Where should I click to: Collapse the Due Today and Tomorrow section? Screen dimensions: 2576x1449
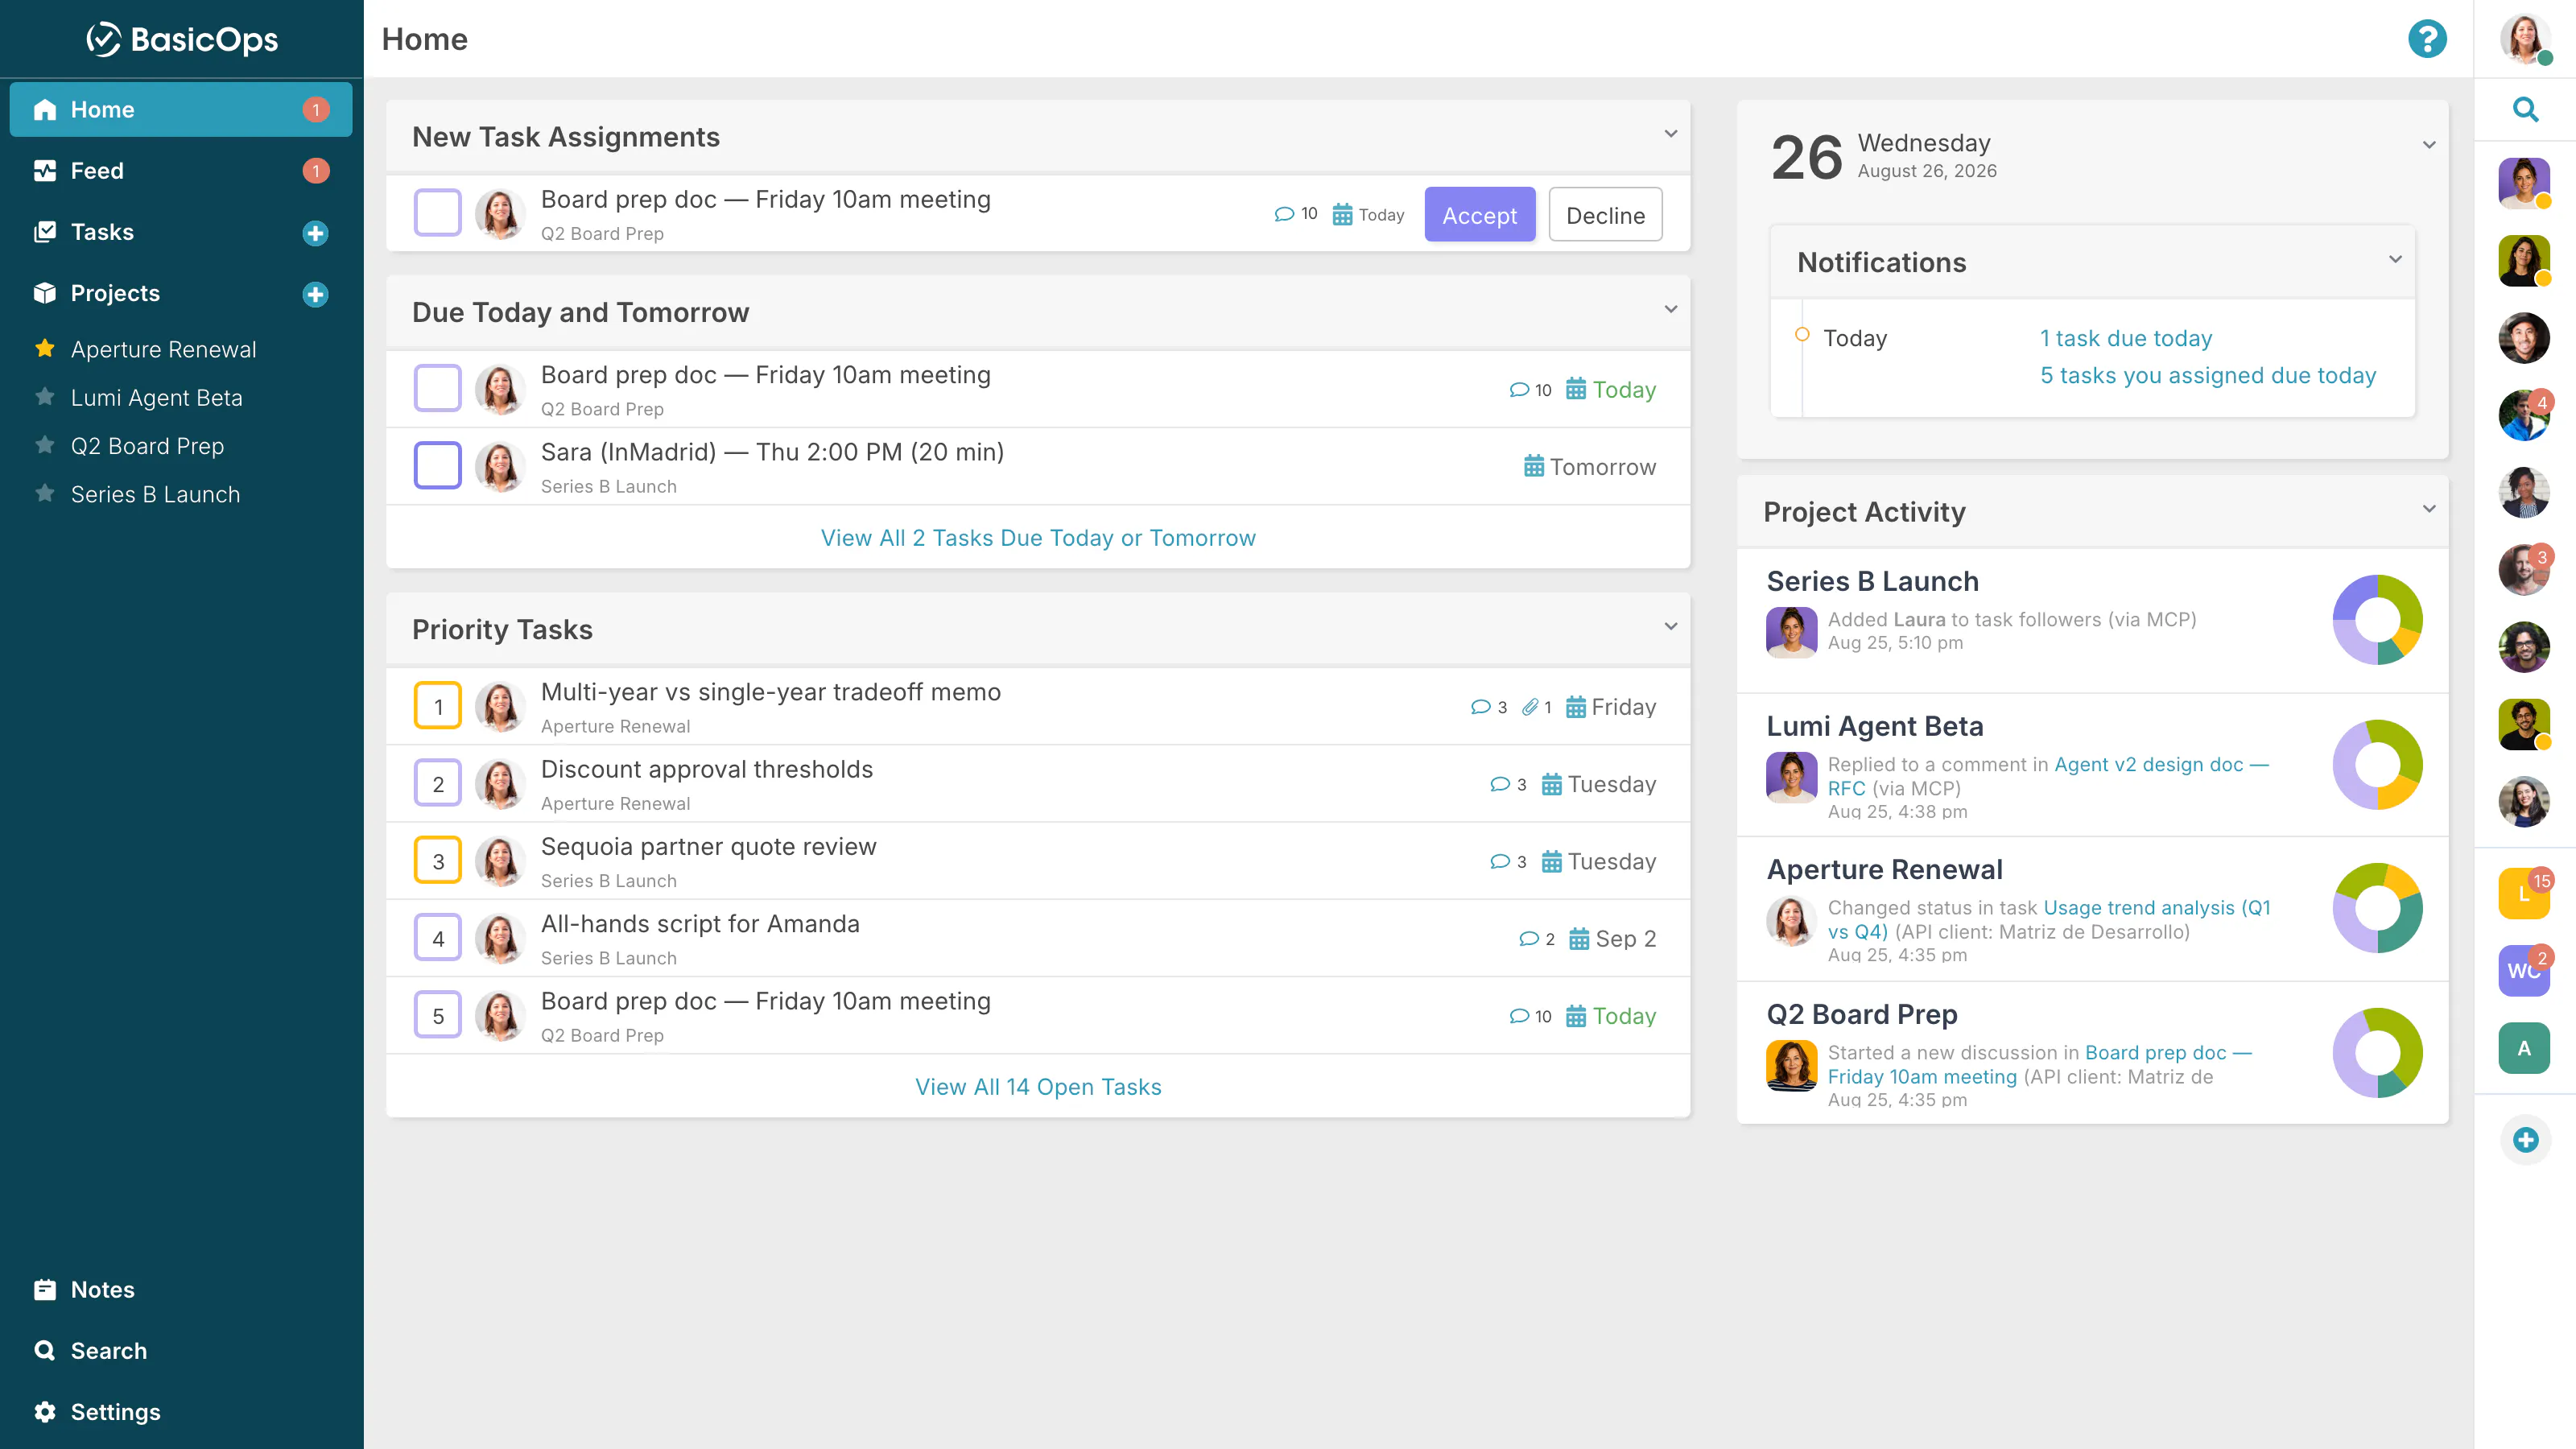1670,309
